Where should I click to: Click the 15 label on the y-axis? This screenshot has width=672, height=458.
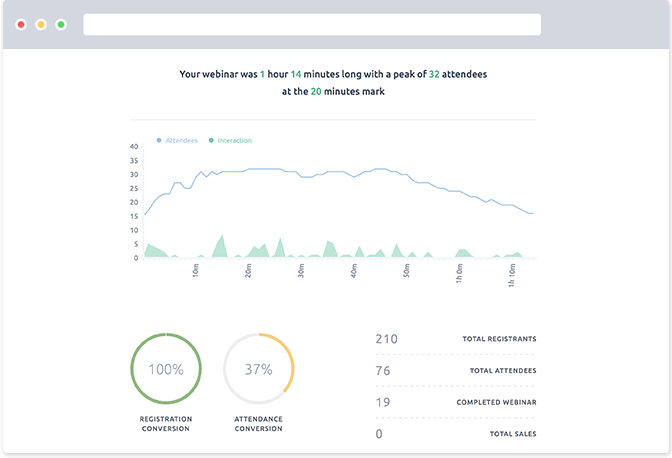(x=134, y=216)
